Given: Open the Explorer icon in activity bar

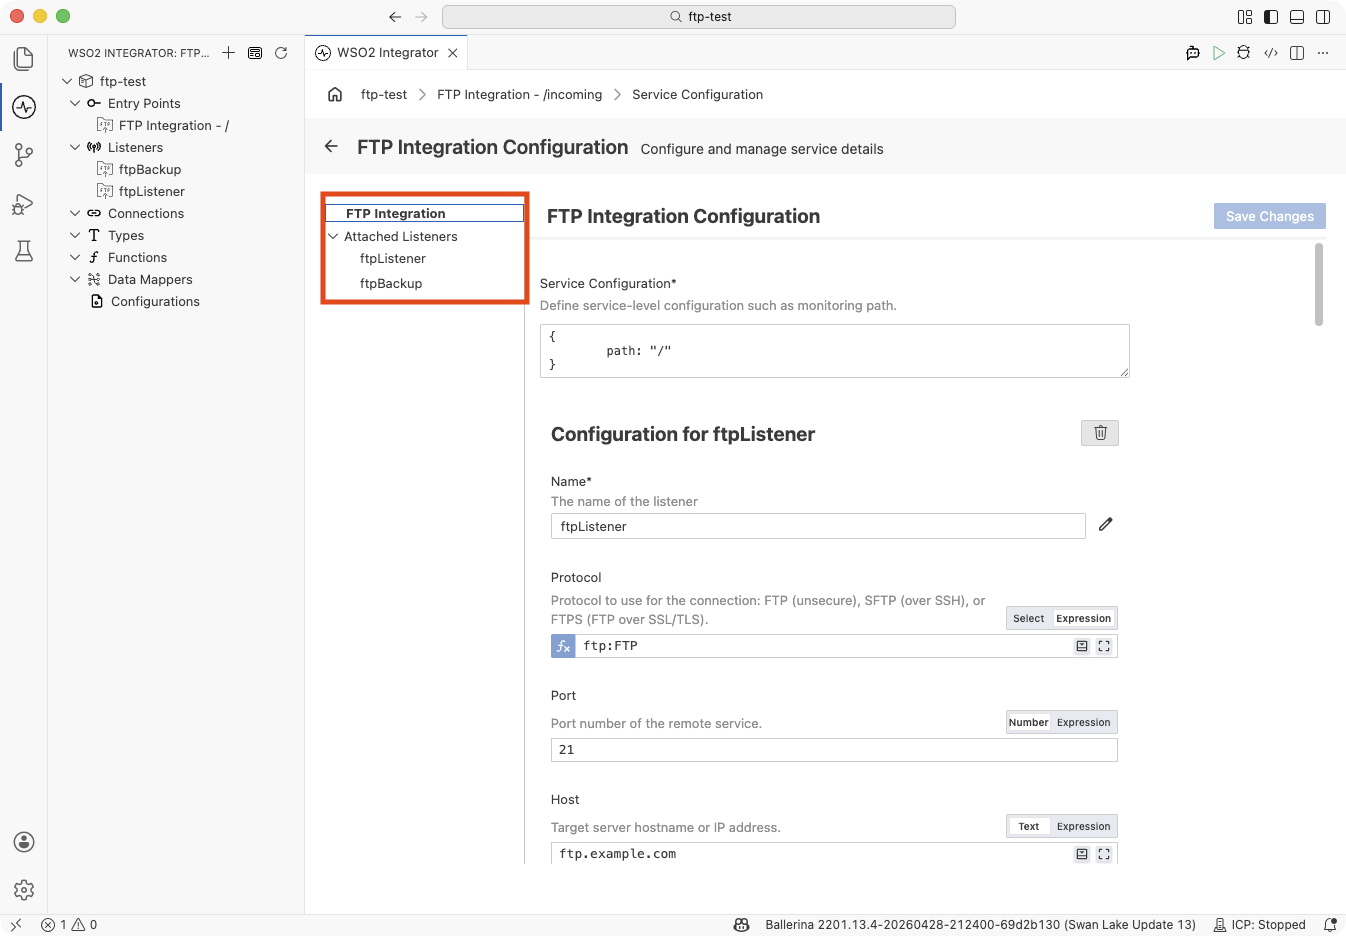Looking at the screenshot, I should 24,59.
